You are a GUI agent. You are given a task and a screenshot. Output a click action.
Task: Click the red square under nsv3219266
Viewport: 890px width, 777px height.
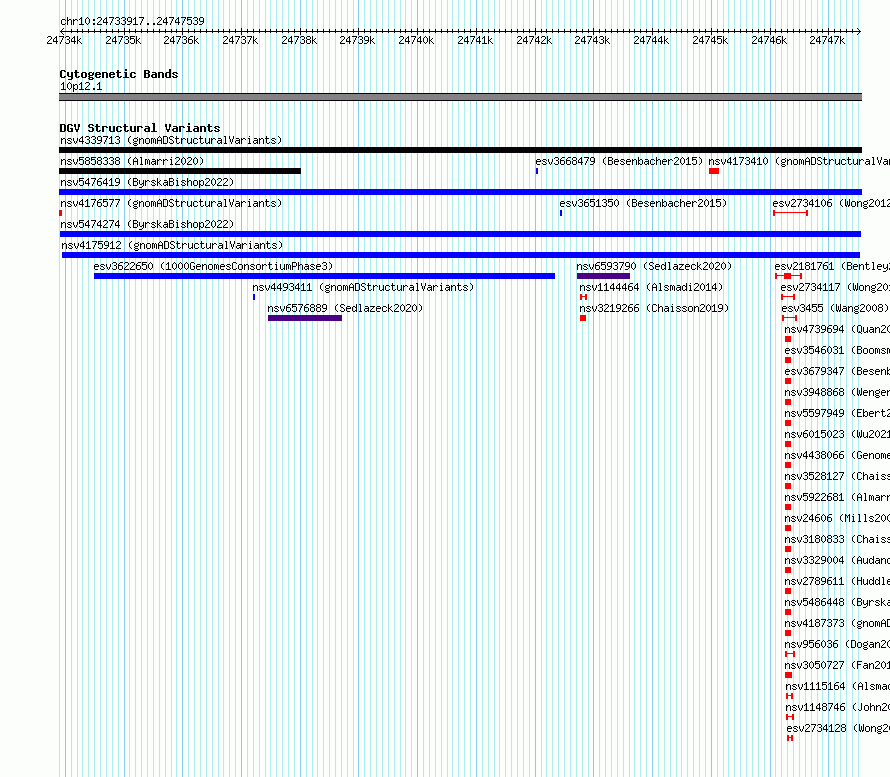pos(583,318)
